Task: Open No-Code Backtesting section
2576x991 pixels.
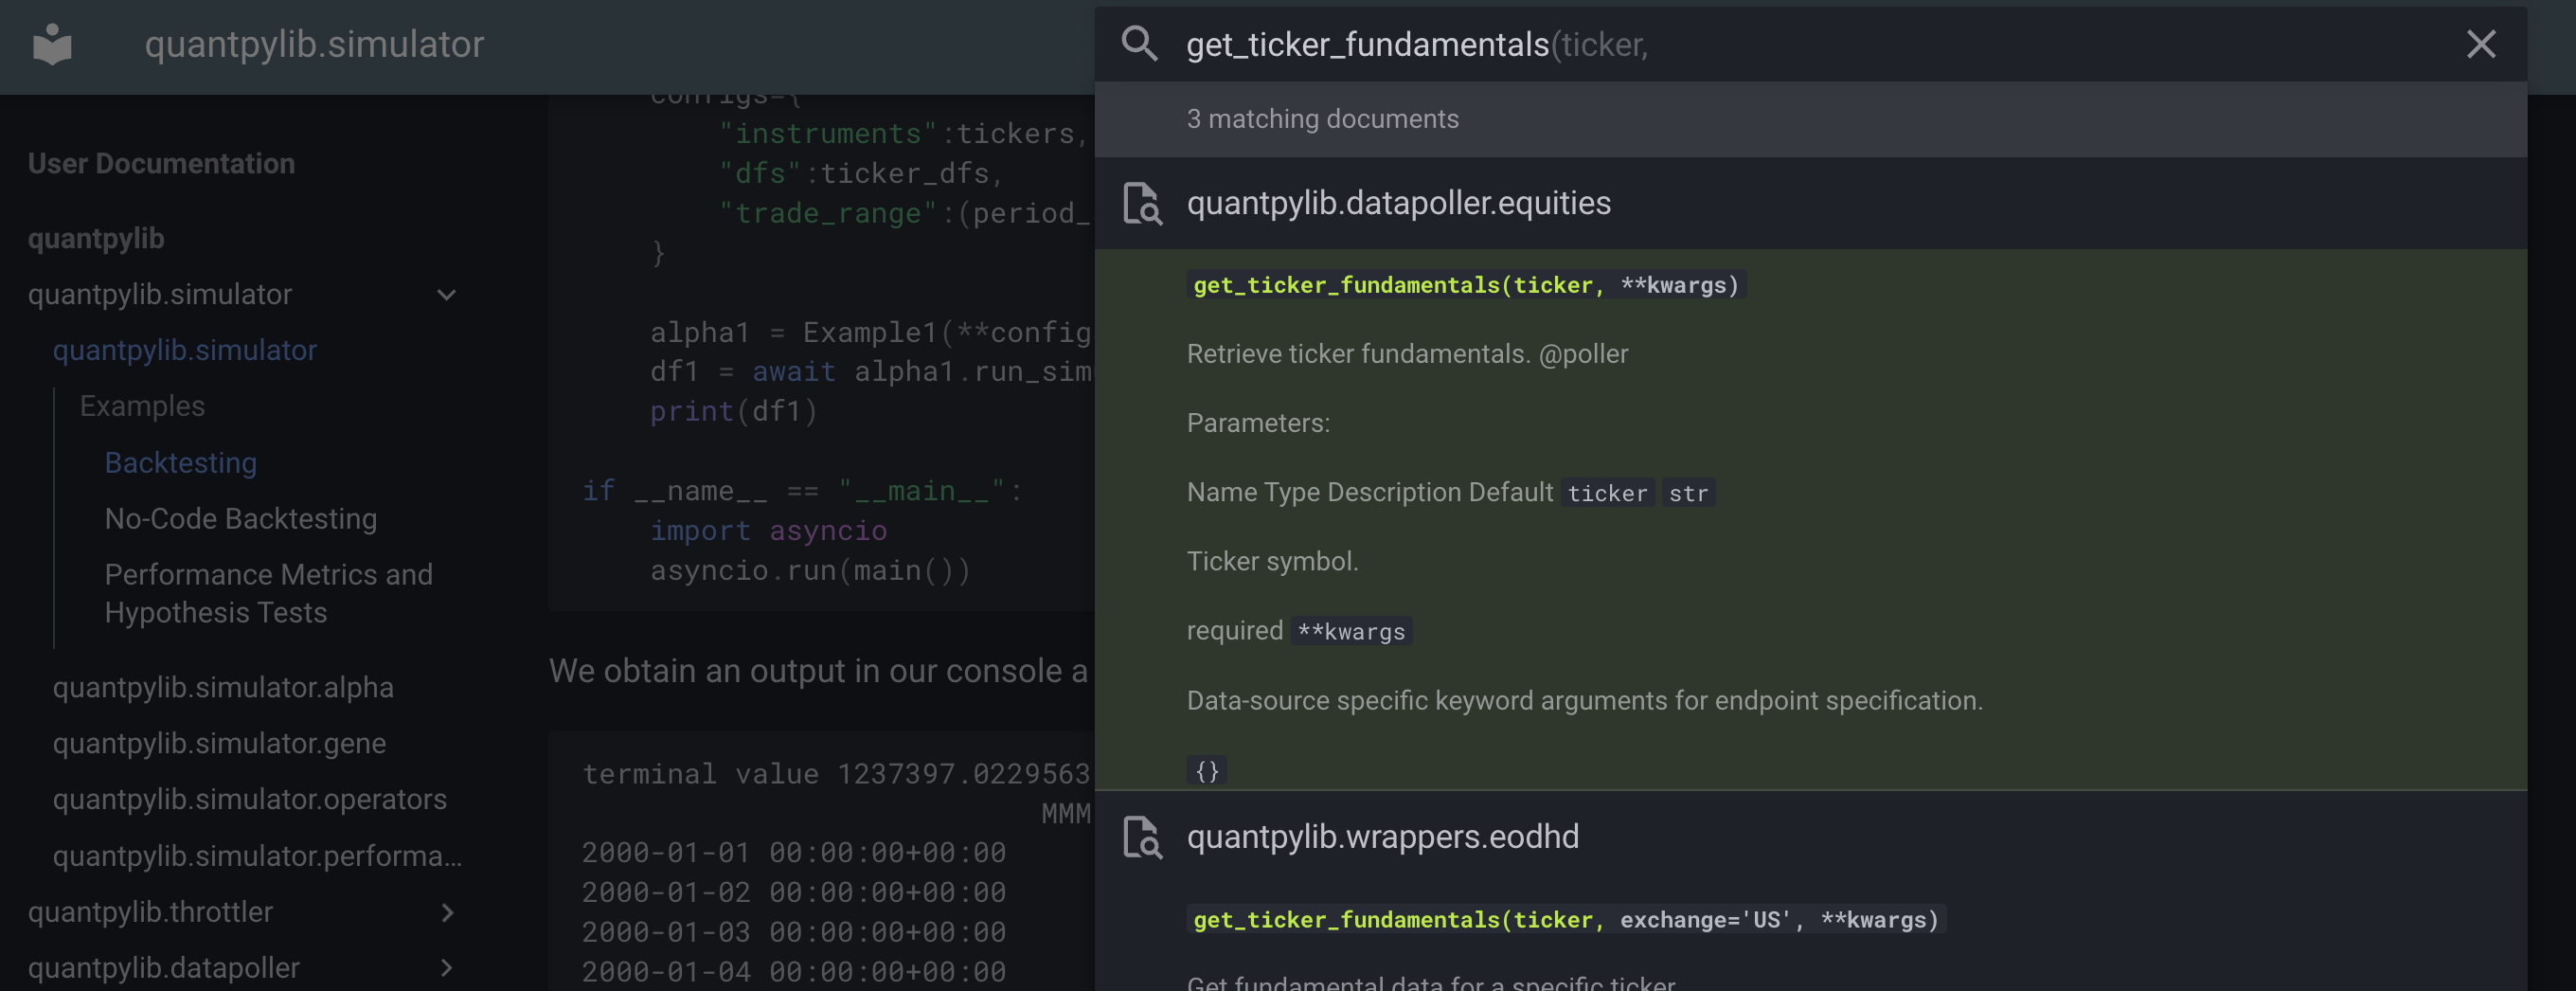Action: click(x=241, y=519)
